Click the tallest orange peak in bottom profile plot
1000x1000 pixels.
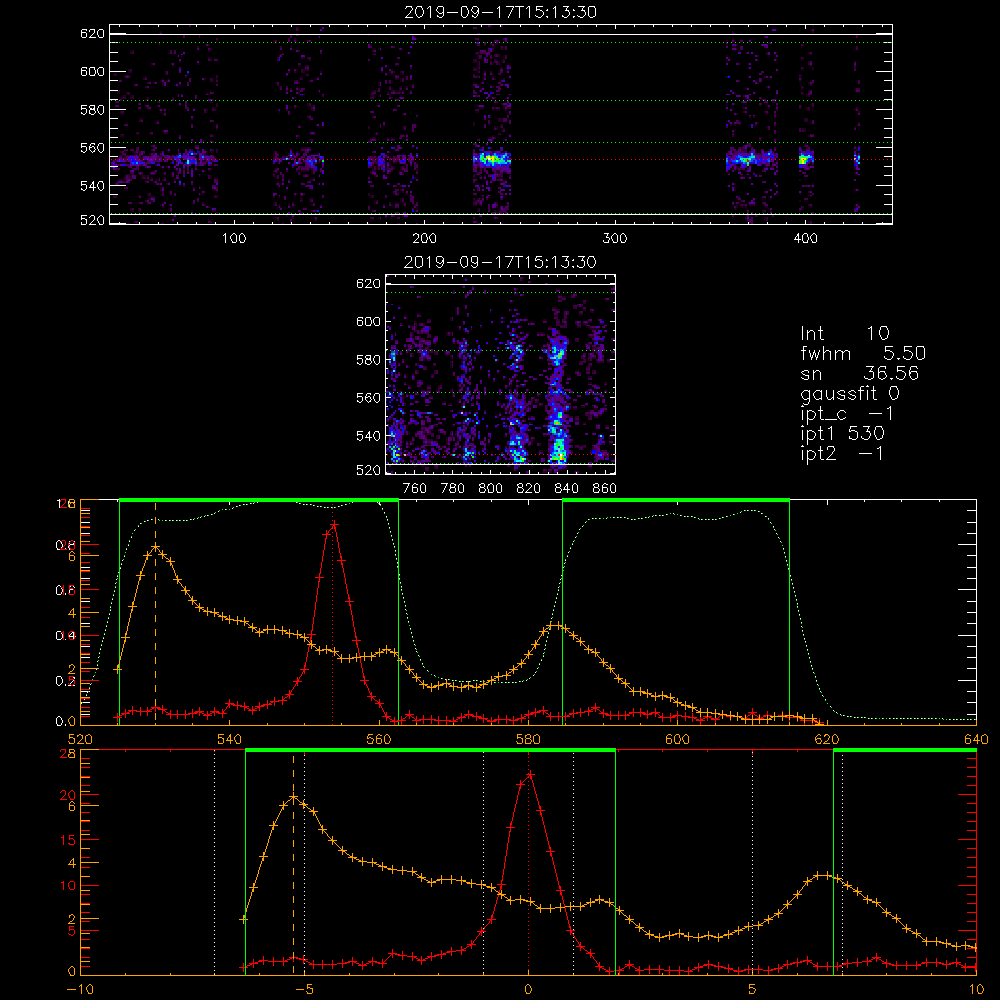[293, 797]
